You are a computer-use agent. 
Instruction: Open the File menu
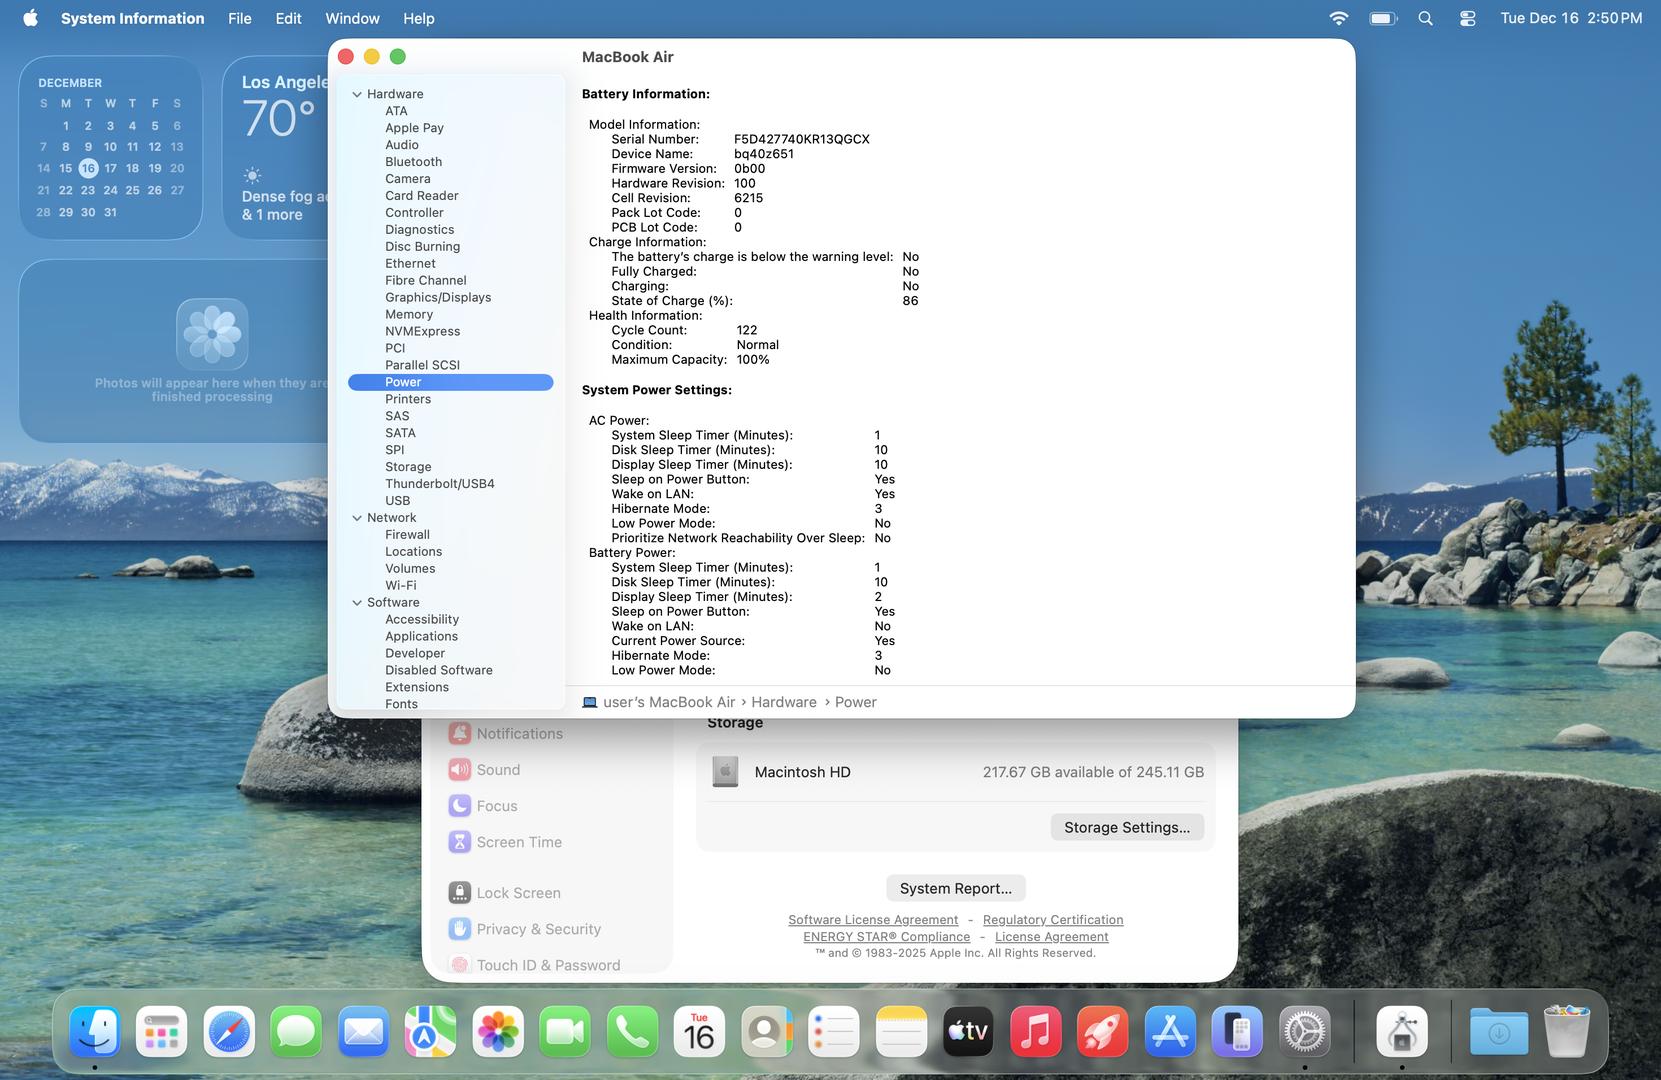[x=239, y=18]
